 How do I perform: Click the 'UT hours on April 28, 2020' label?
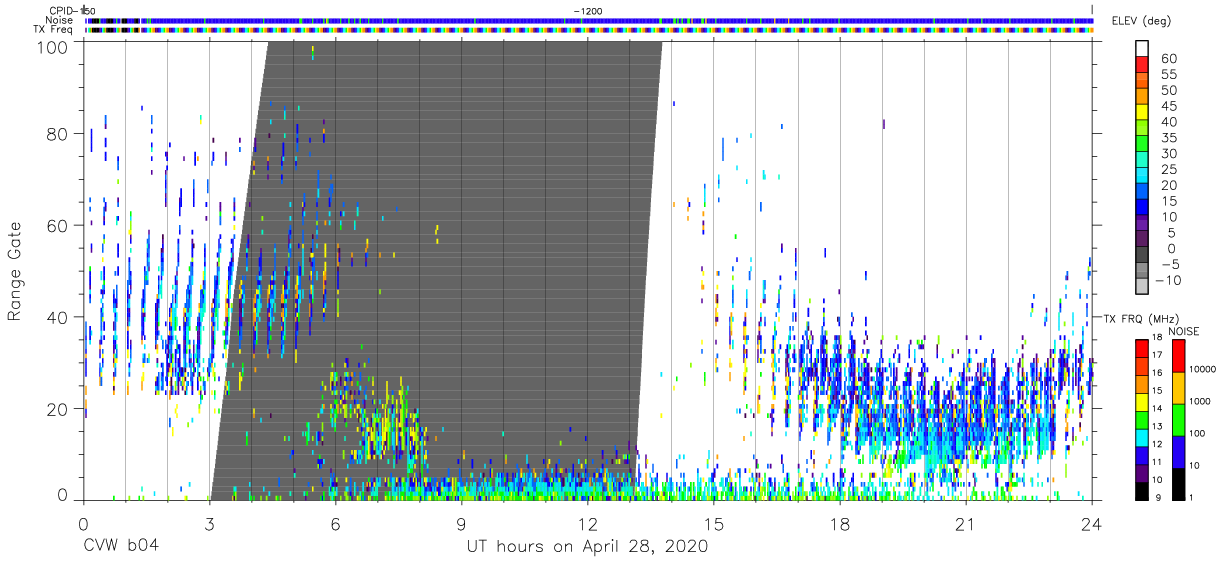[x=587, y=547]
